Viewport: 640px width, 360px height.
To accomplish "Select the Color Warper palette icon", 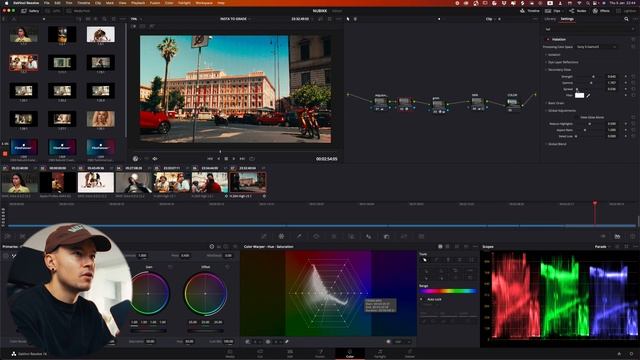I will pyautogui.click(x=281, y=236).
